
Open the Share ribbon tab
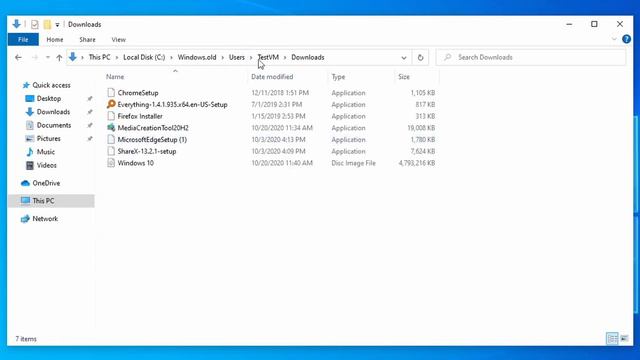coord(87,40)
